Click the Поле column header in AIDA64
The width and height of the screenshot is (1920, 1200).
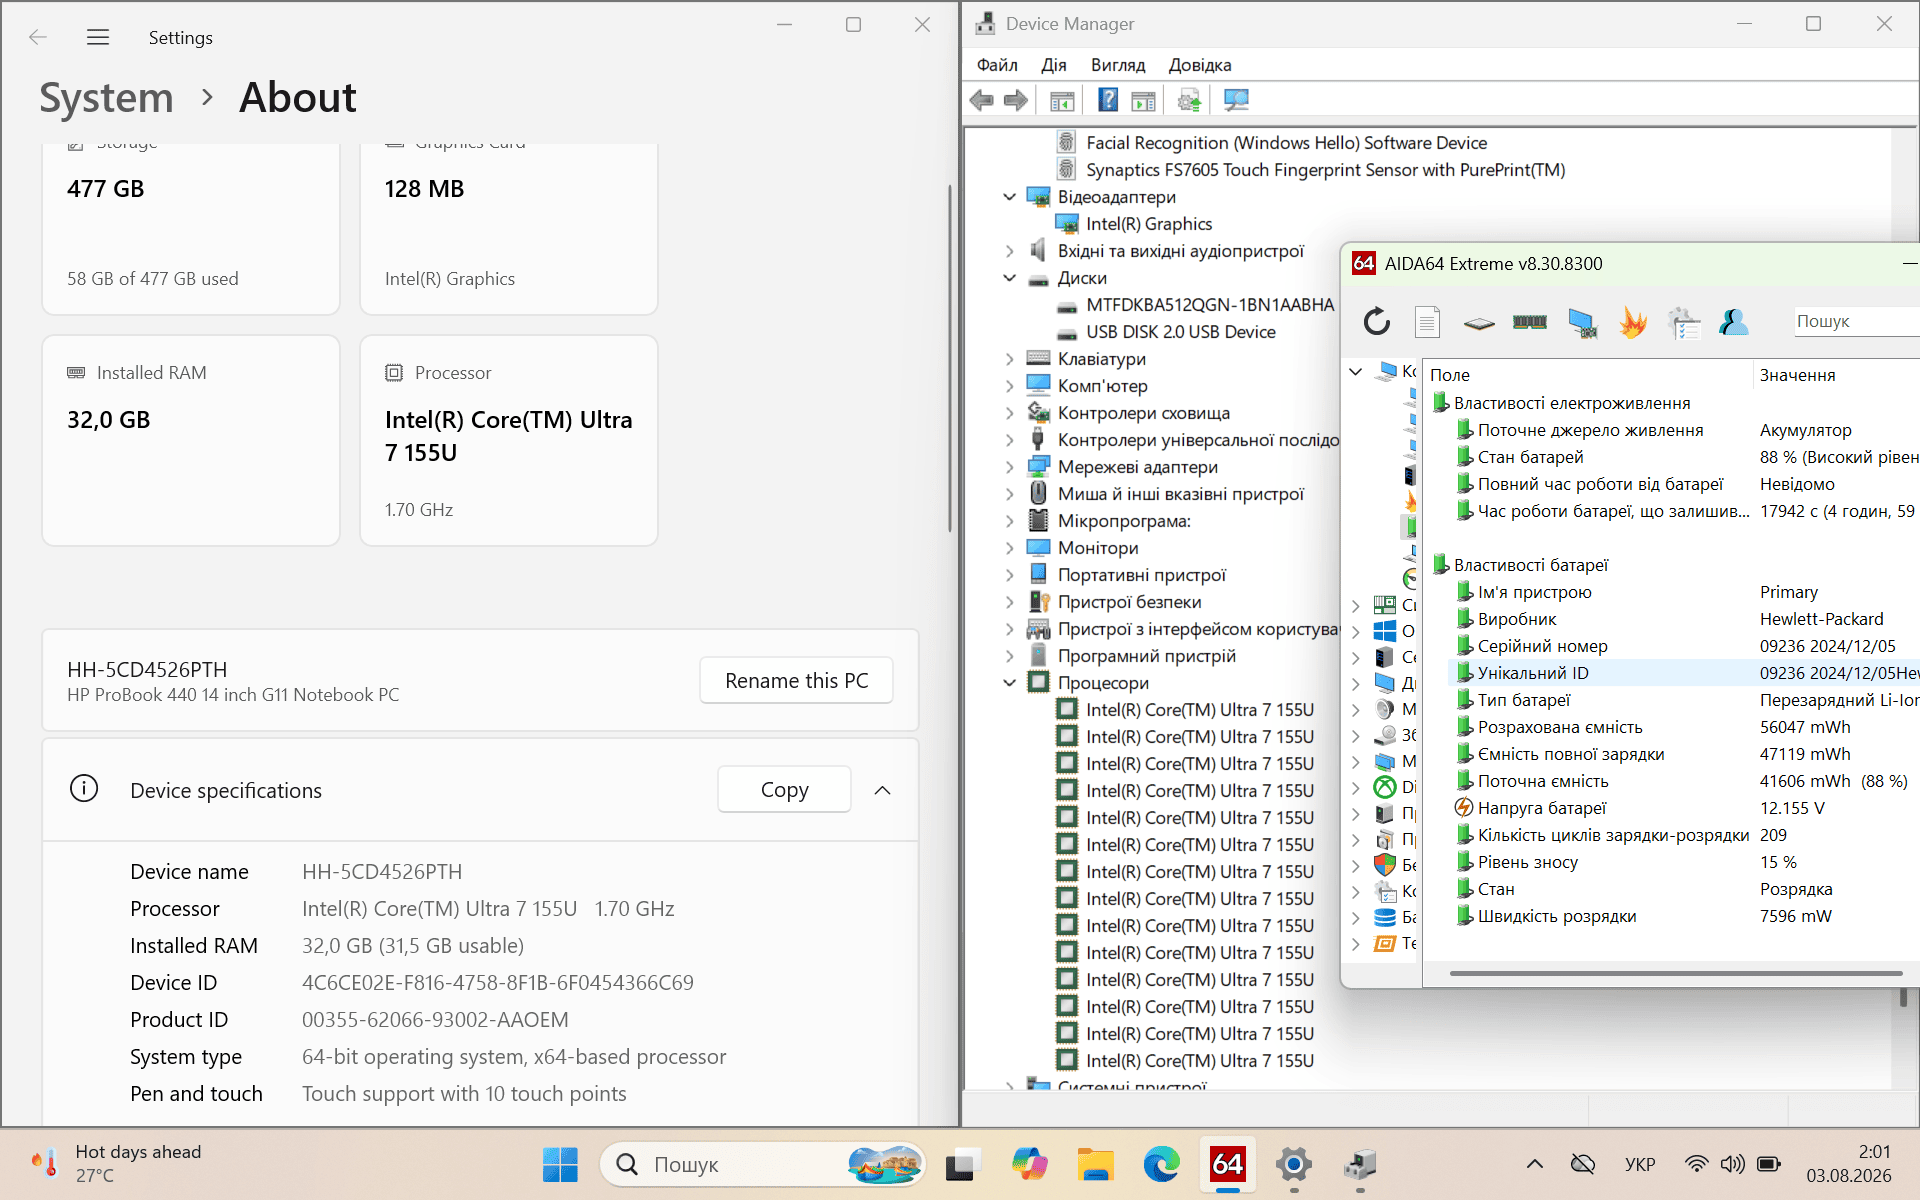(x=1588, y=375)
